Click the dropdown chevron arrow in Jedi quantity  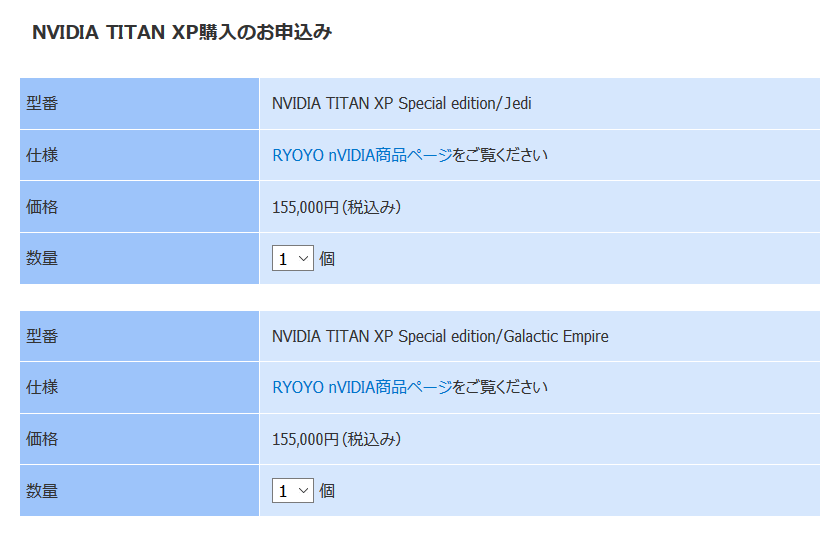click(304, 259)
